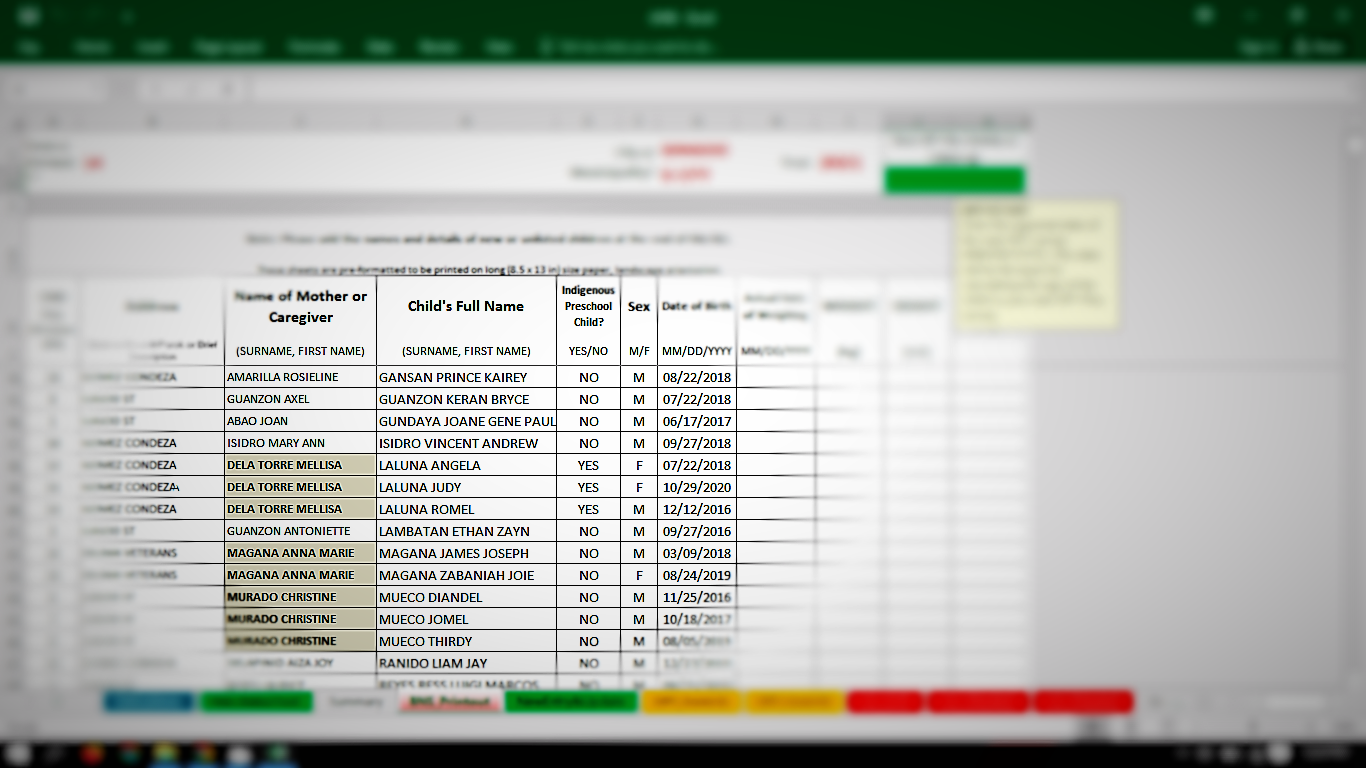This screenshot has height=768, width=1366.
Task: Select birth date 12/12/2016
Action: 697,509
